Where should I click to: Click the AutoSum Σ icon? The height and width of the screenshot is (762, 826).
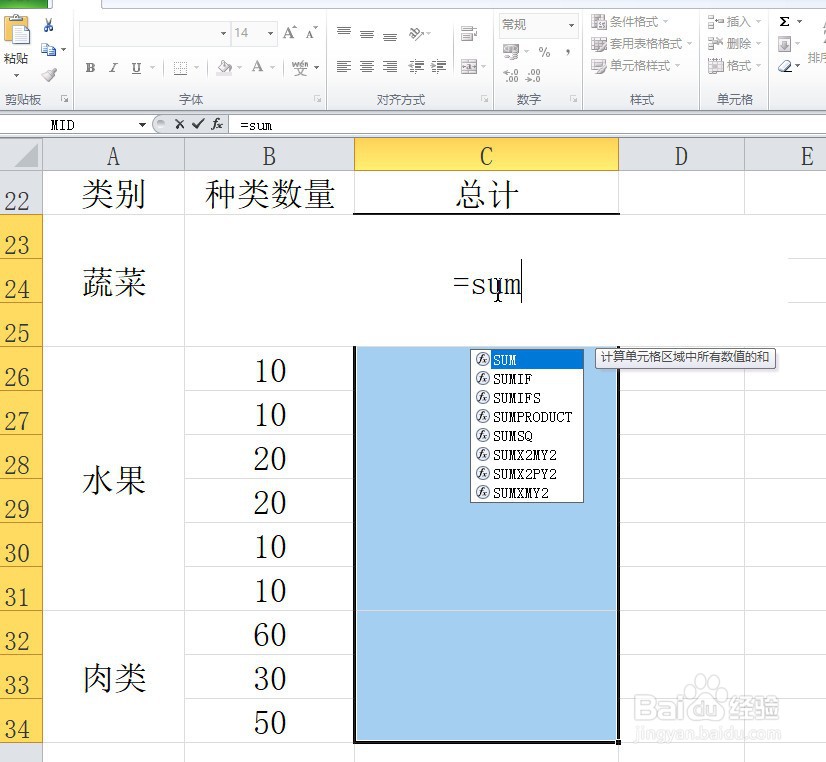point(784,22)
